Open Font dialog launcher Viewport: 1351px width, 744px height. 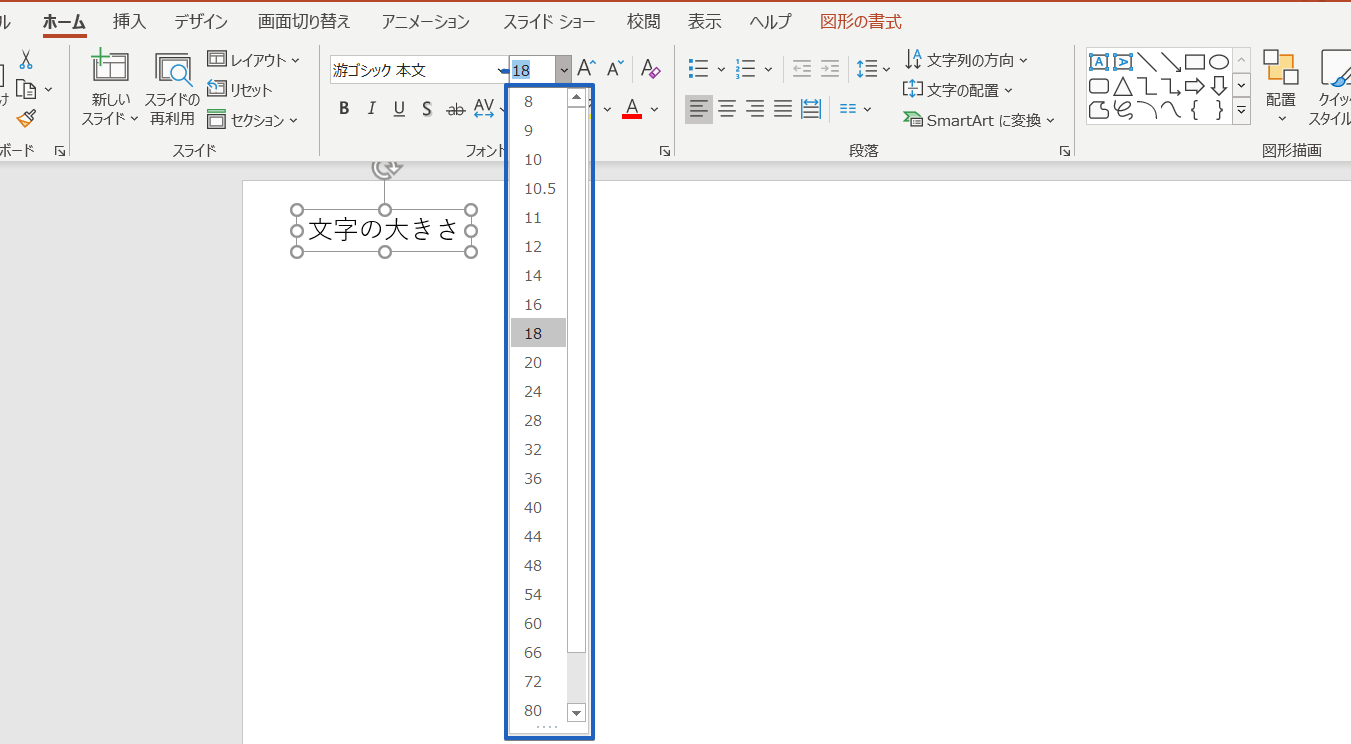[x=664, y=151]
